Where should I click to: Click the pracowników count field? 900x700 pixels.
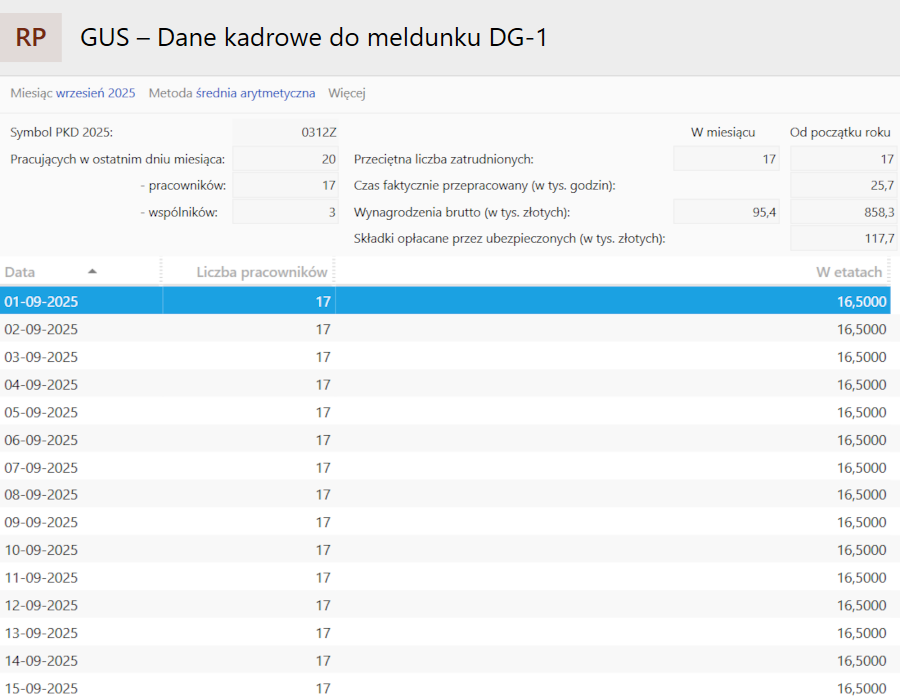pos(286,185)
